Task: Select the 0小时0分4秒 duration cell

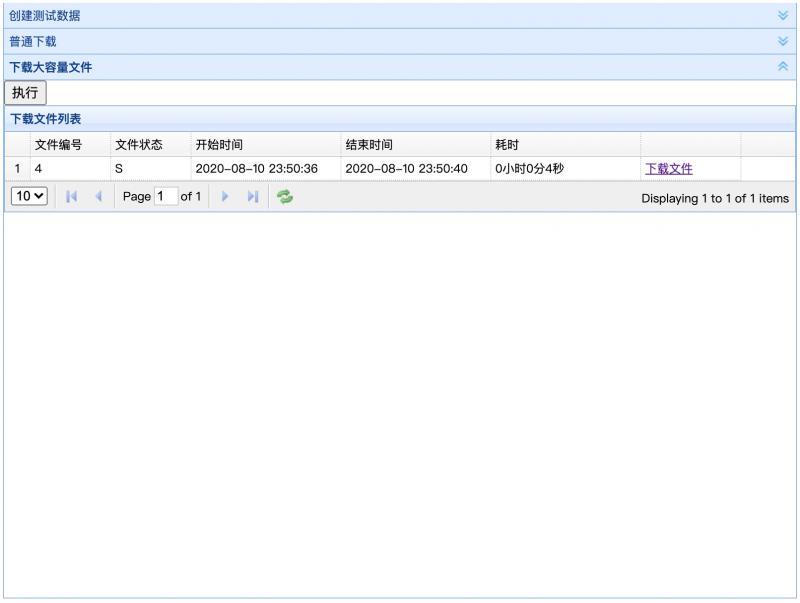Action: (566, 169)
